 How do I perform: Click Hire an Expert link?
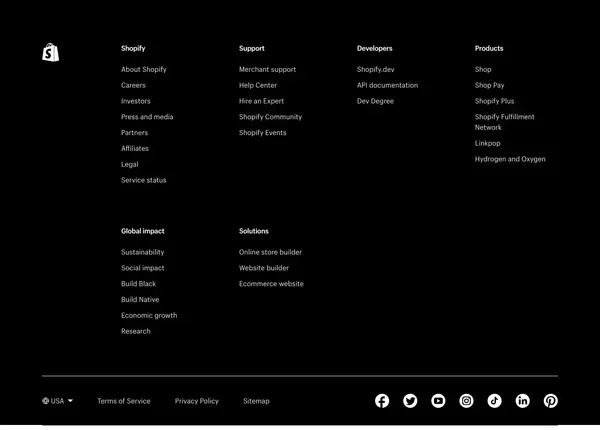(261, 101)
